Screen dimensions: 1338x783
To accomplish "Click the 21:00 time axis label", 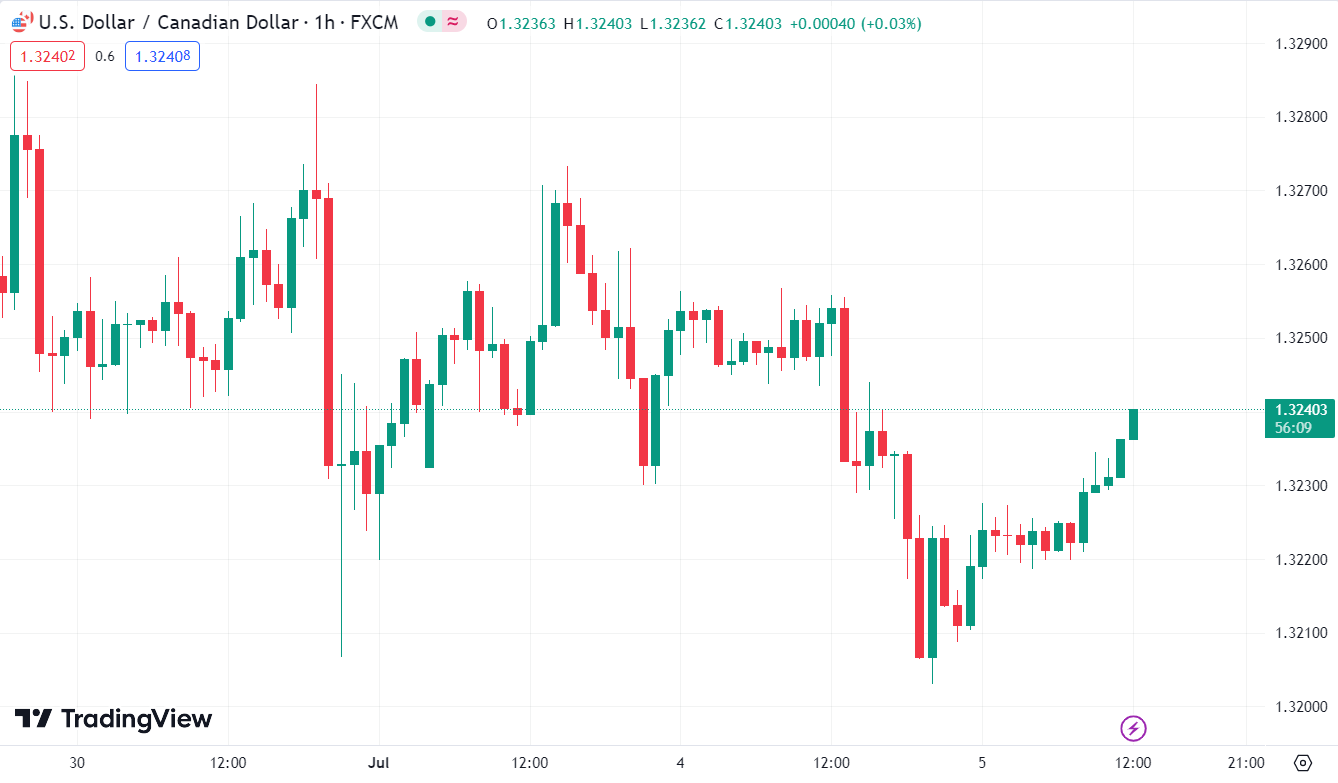I will click(1246, 762).
